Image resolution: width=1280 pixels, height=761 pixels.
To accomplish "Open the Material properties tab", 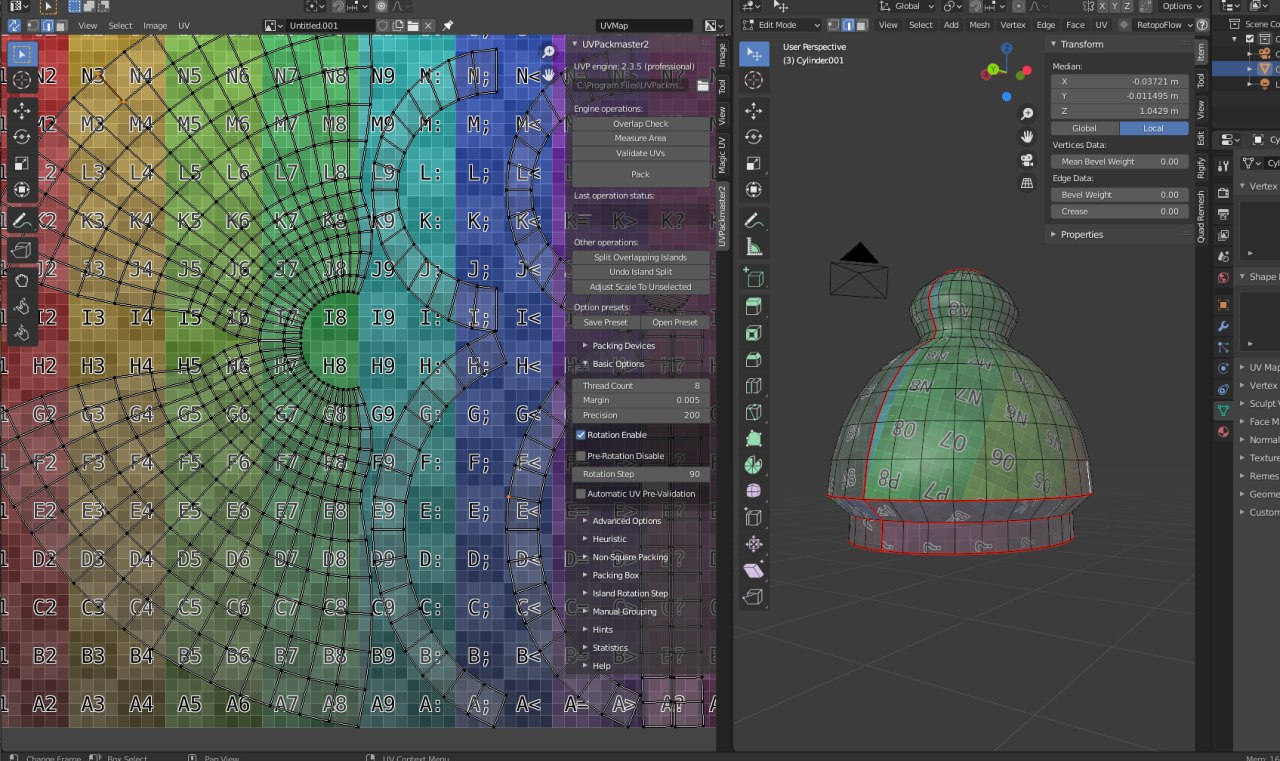I will (x=1223, y=432).
